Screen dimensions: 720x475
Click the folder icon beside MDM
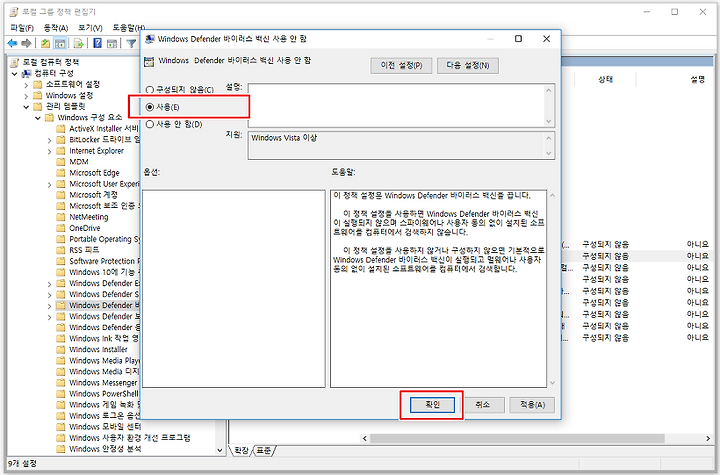click(x=61, y=162)
